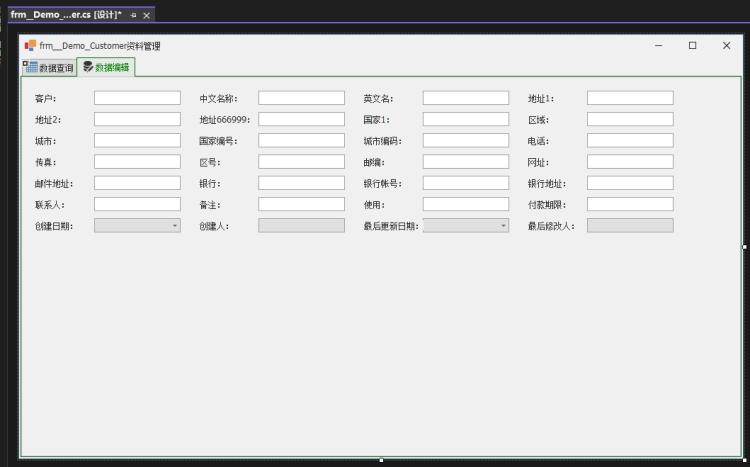Click the 备注 input field

301,204
